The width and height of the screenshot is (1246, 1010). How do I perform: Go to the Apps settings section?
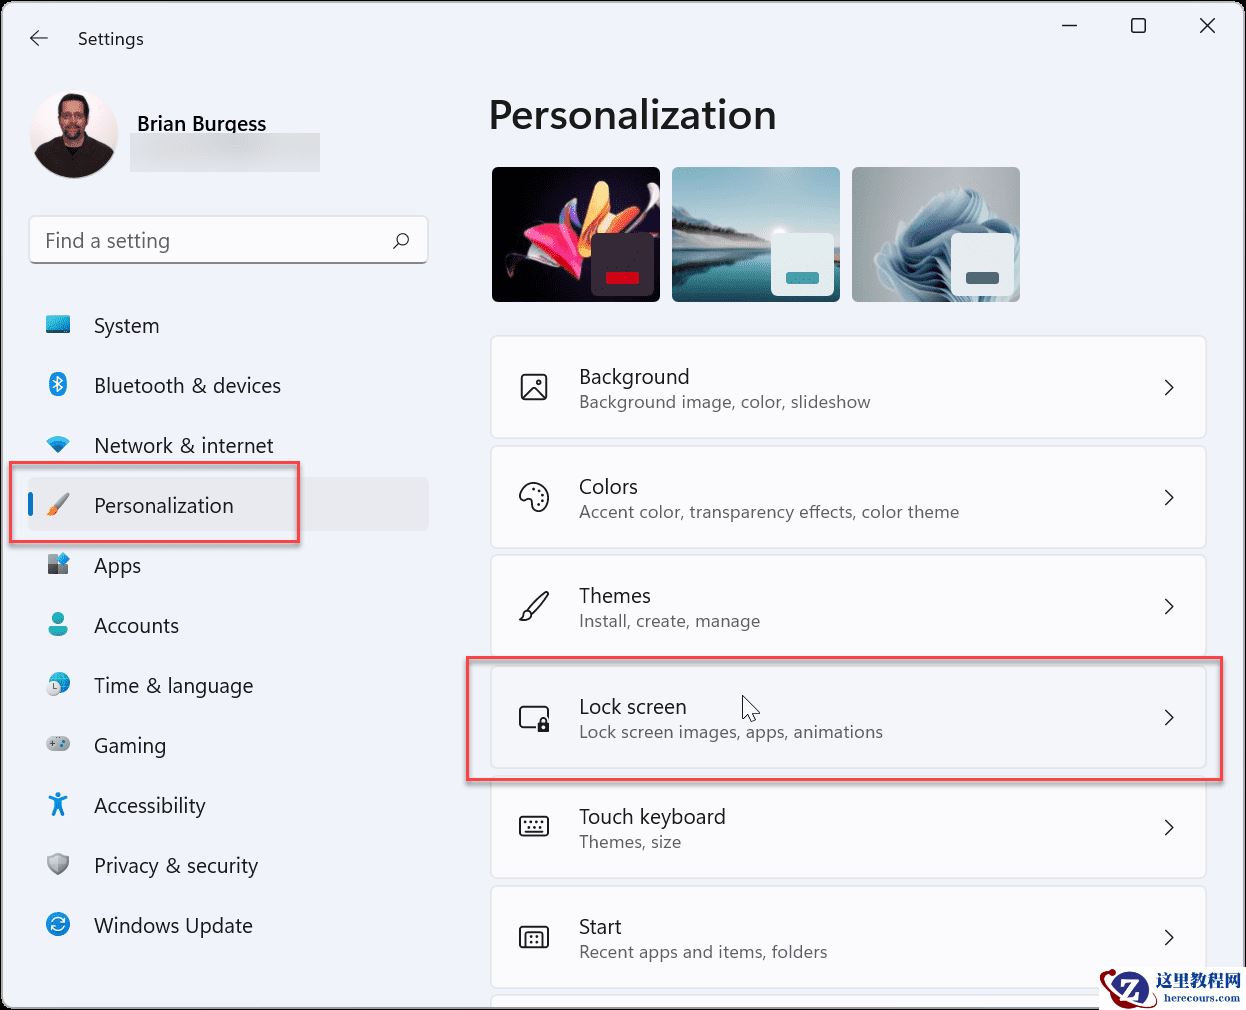point(117,566)
